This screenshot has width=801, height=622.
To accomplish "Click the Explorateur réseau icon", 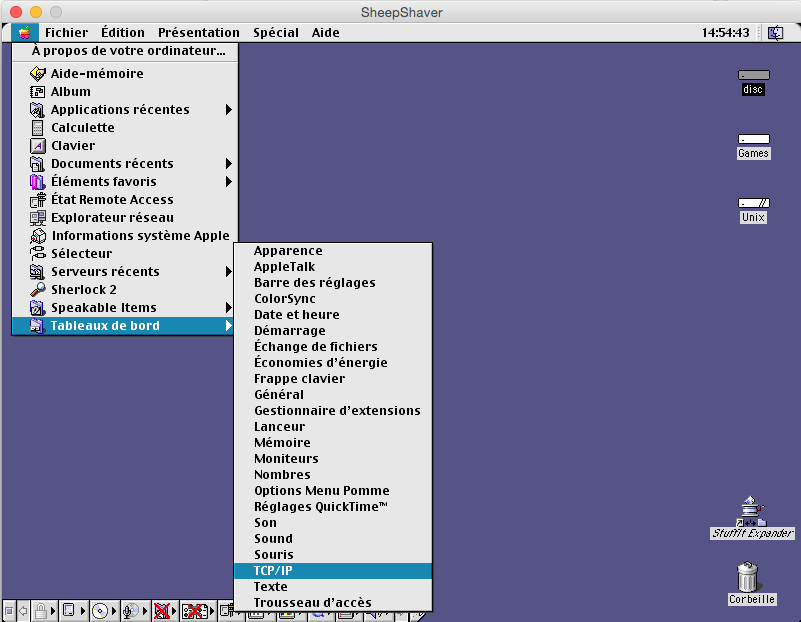I will pyautogui.click(x=37, y=218).
